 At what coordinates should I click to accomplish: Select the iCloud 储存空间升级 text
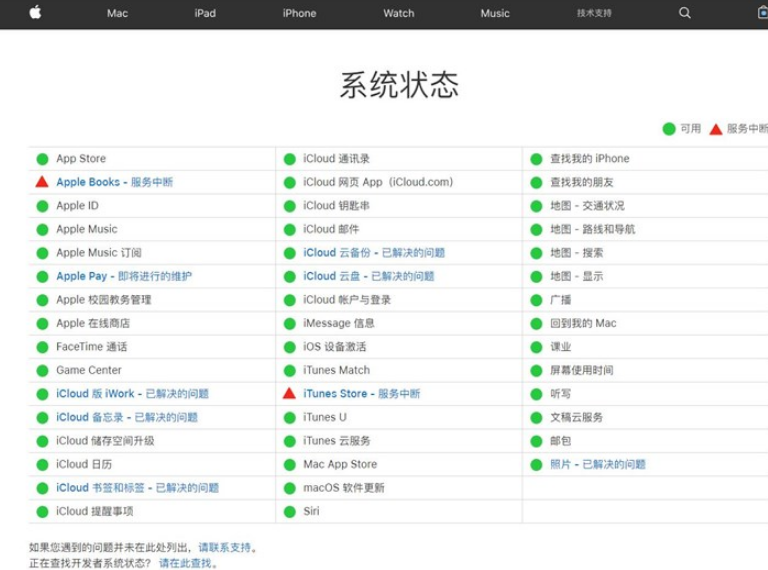(x=105, y=441)
